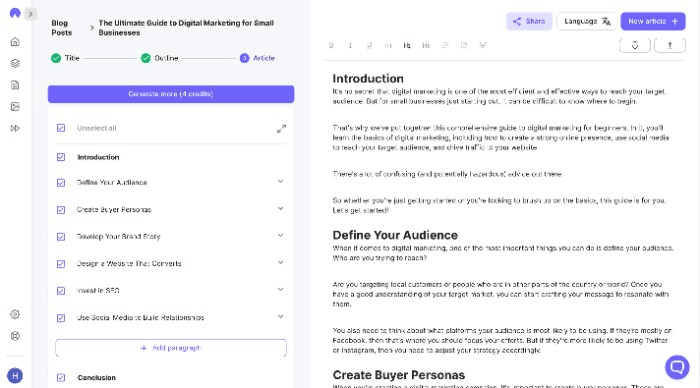This screenshot has width=700, height=388.
Task: Expand the Use Social Media chevron
Action: pyautogui.click(x=280, y=317)
